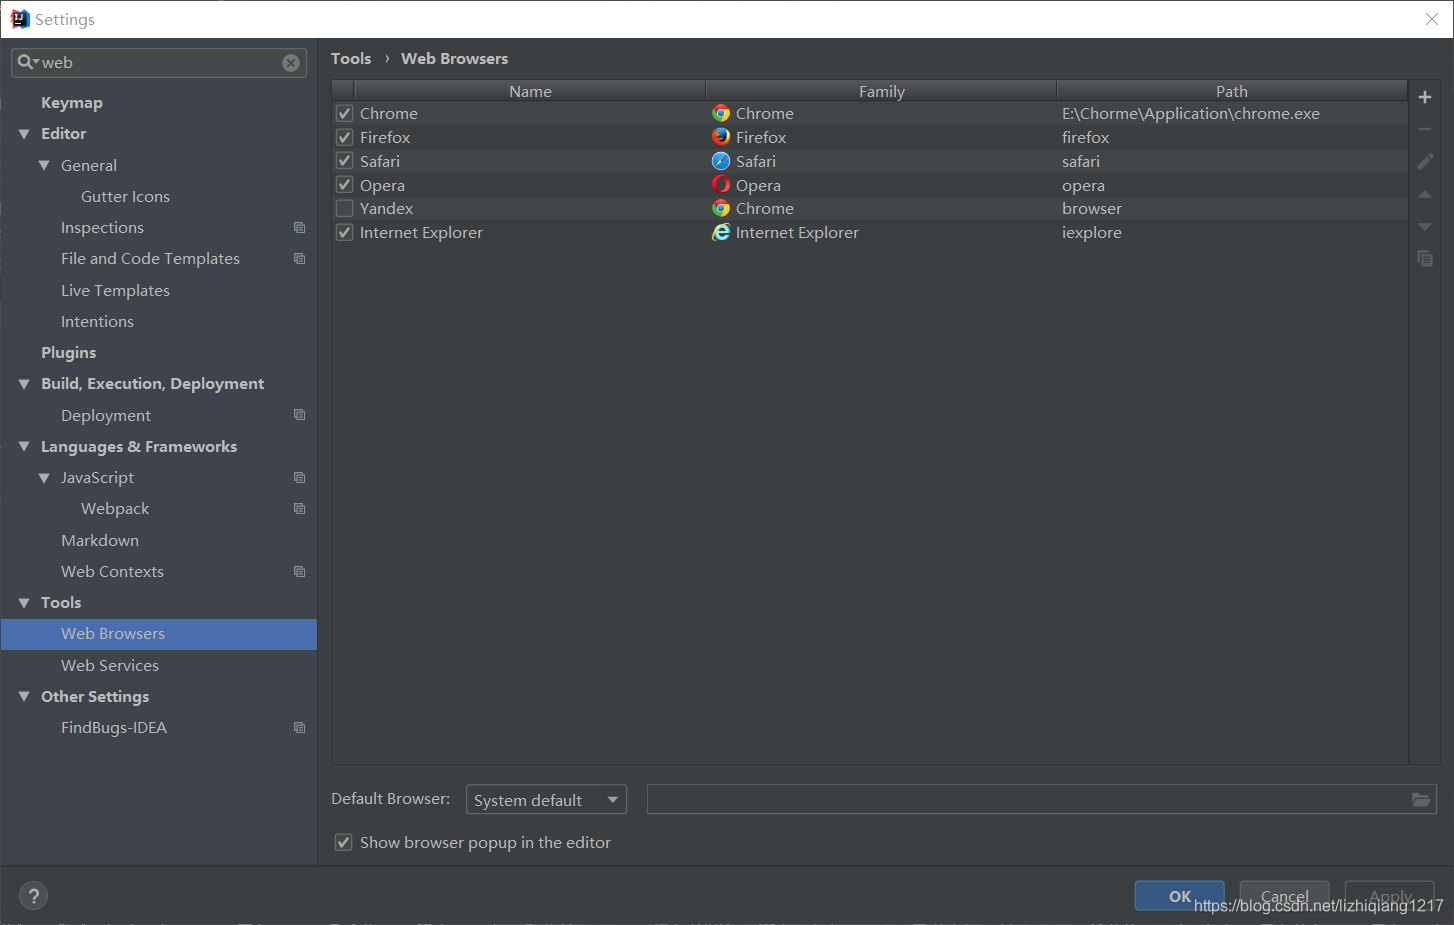Select Intentions in the tree
Viewport: 1454px width, 925px height.
(97, 322)
